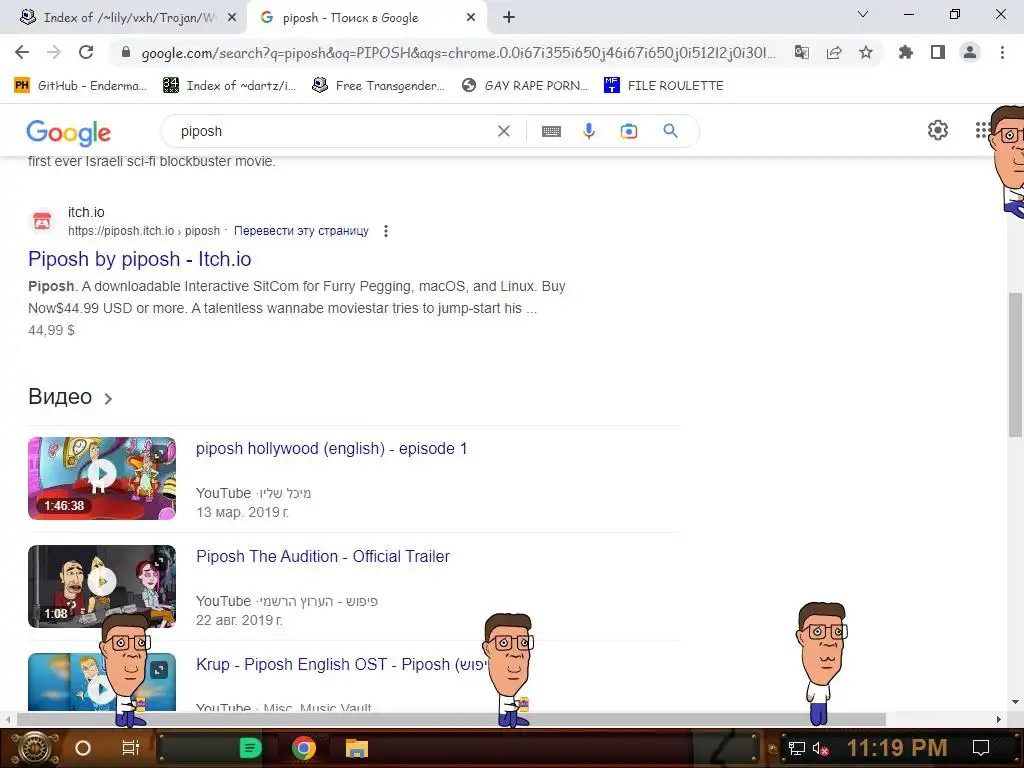Expand the 'Видео' section heading
Image resolution: width=1024 pixels, height=768 pixels.
click(x=71, y=397)
